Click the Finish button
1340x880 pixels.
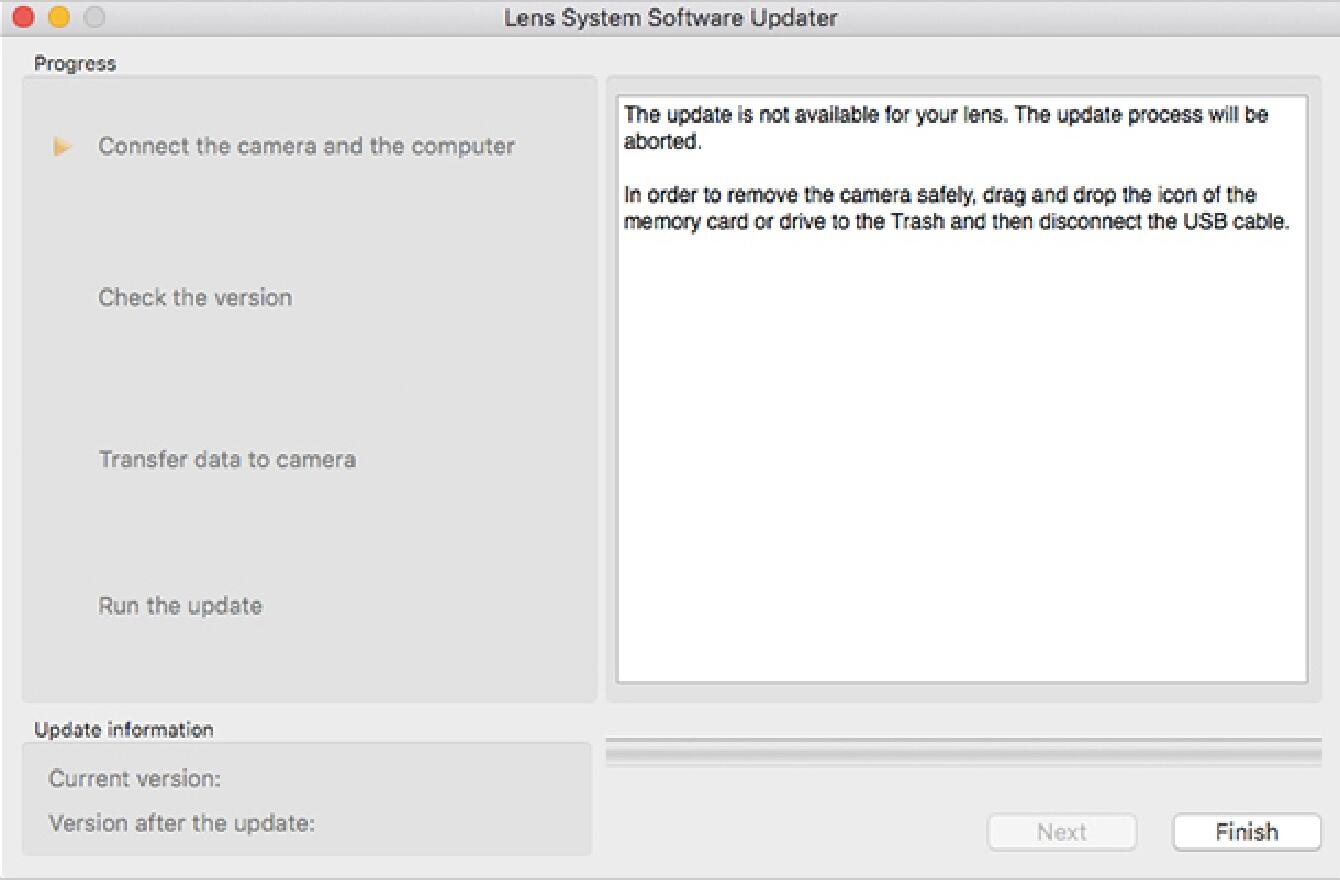tap(1246, 832)
